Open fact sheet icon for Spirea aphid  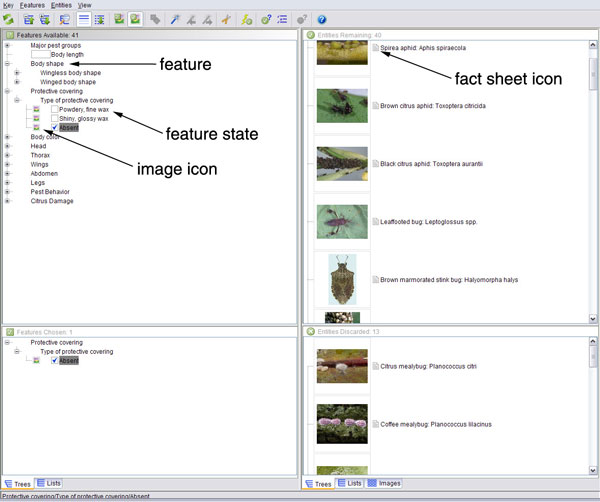click(x=376, y=47)
